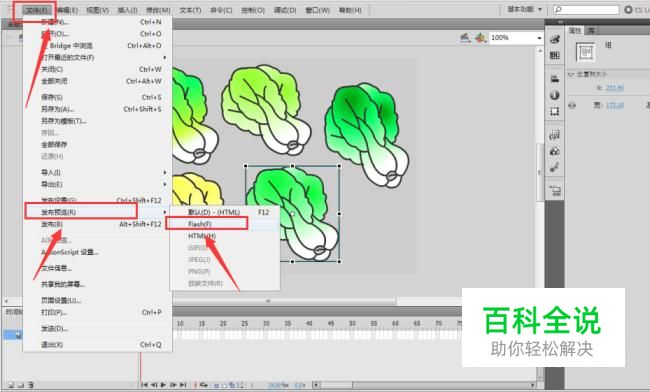Choose HTML(H) in publish preview submenu
Viewport: 650px width, 392px height.
pyautogui.click(x=225, y=236)
